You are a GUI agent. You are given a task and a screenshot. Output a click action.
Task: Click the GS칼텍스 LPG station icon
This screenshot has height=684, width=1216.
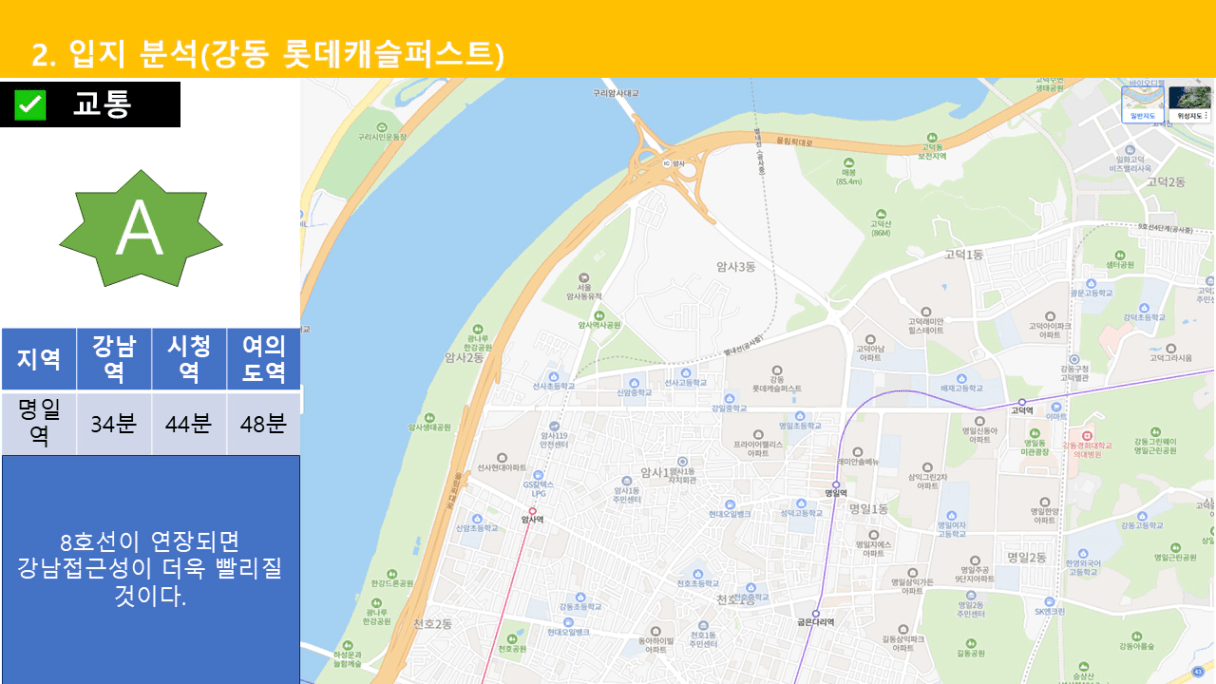coord(538,474)
